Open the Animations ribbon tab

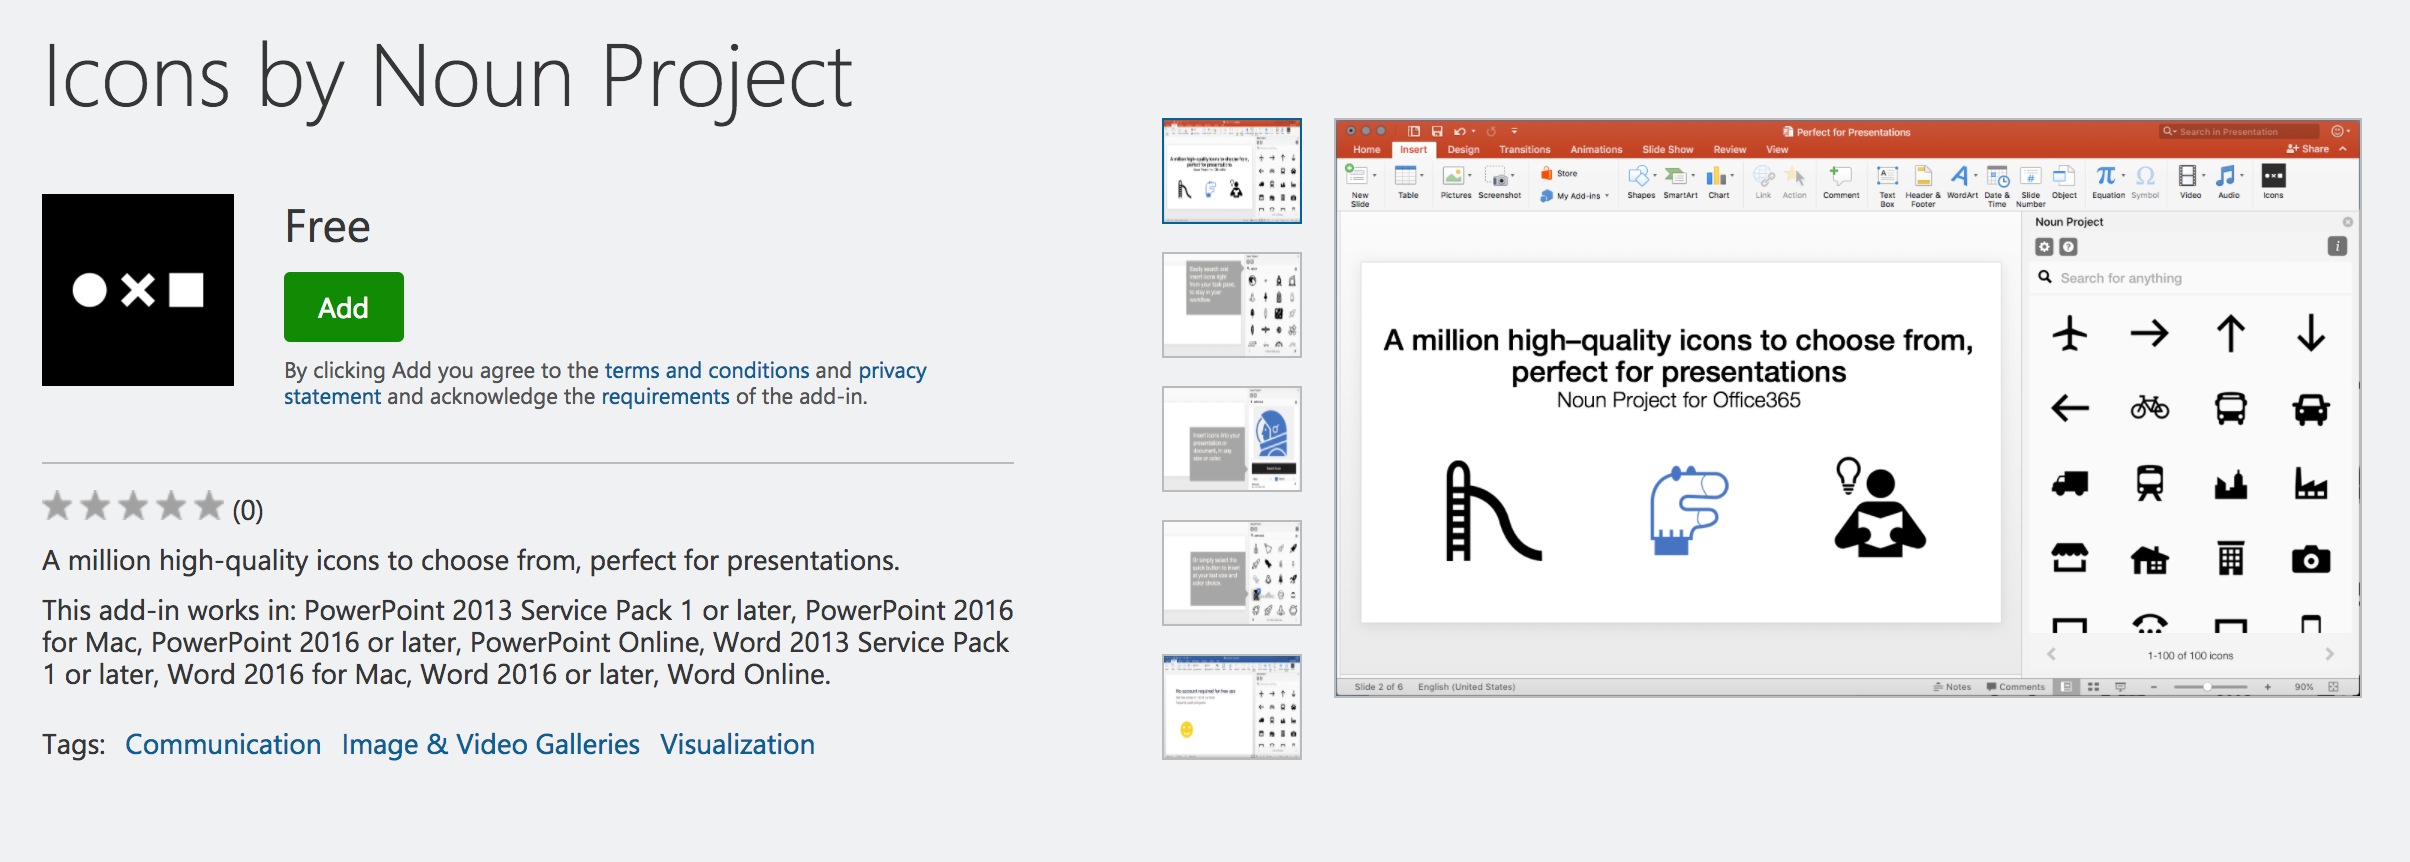tap(1596, 150)
